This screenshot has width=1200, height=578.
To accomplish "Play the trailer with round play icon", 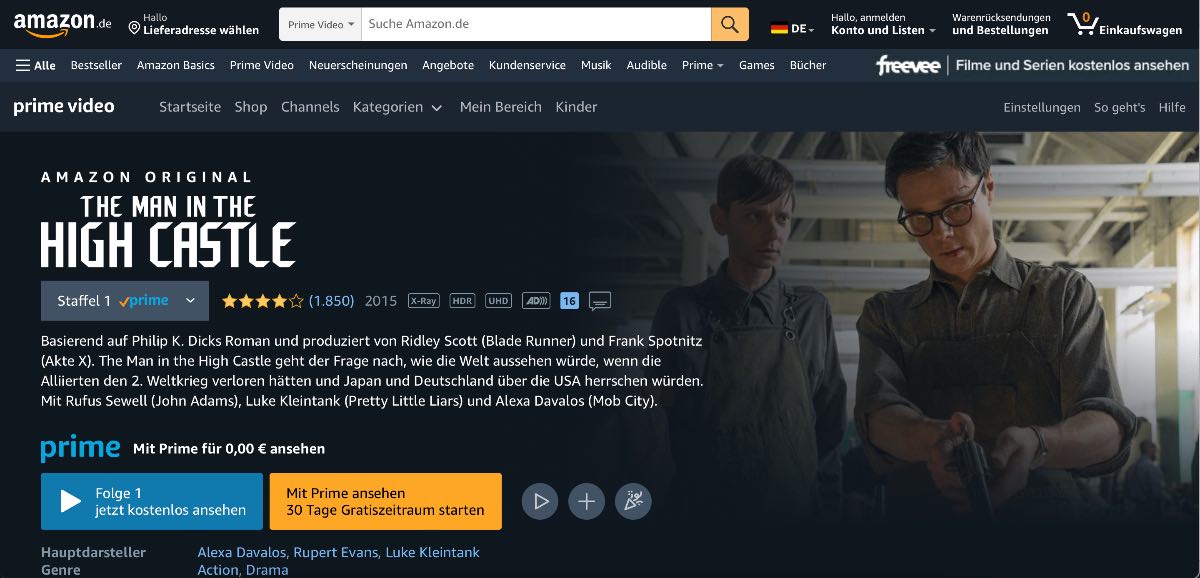I will [x=541, y=502].
